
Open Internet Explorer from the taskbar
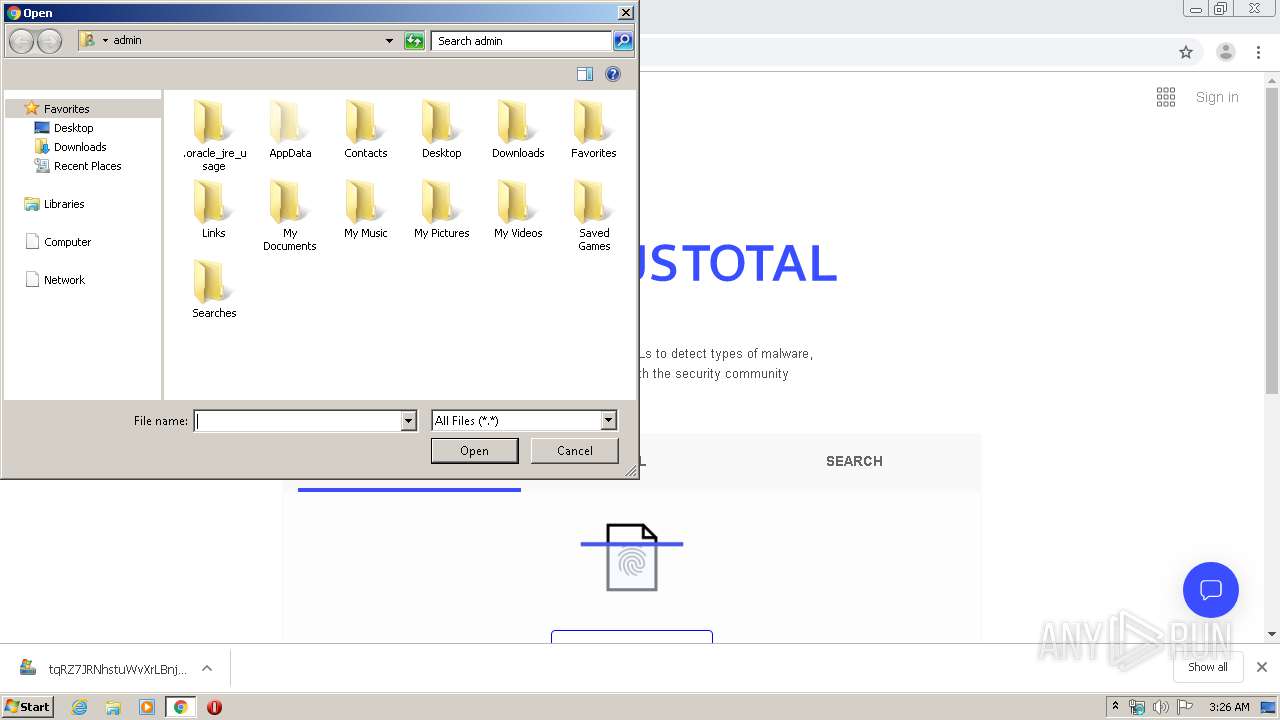tap(79, 707)
